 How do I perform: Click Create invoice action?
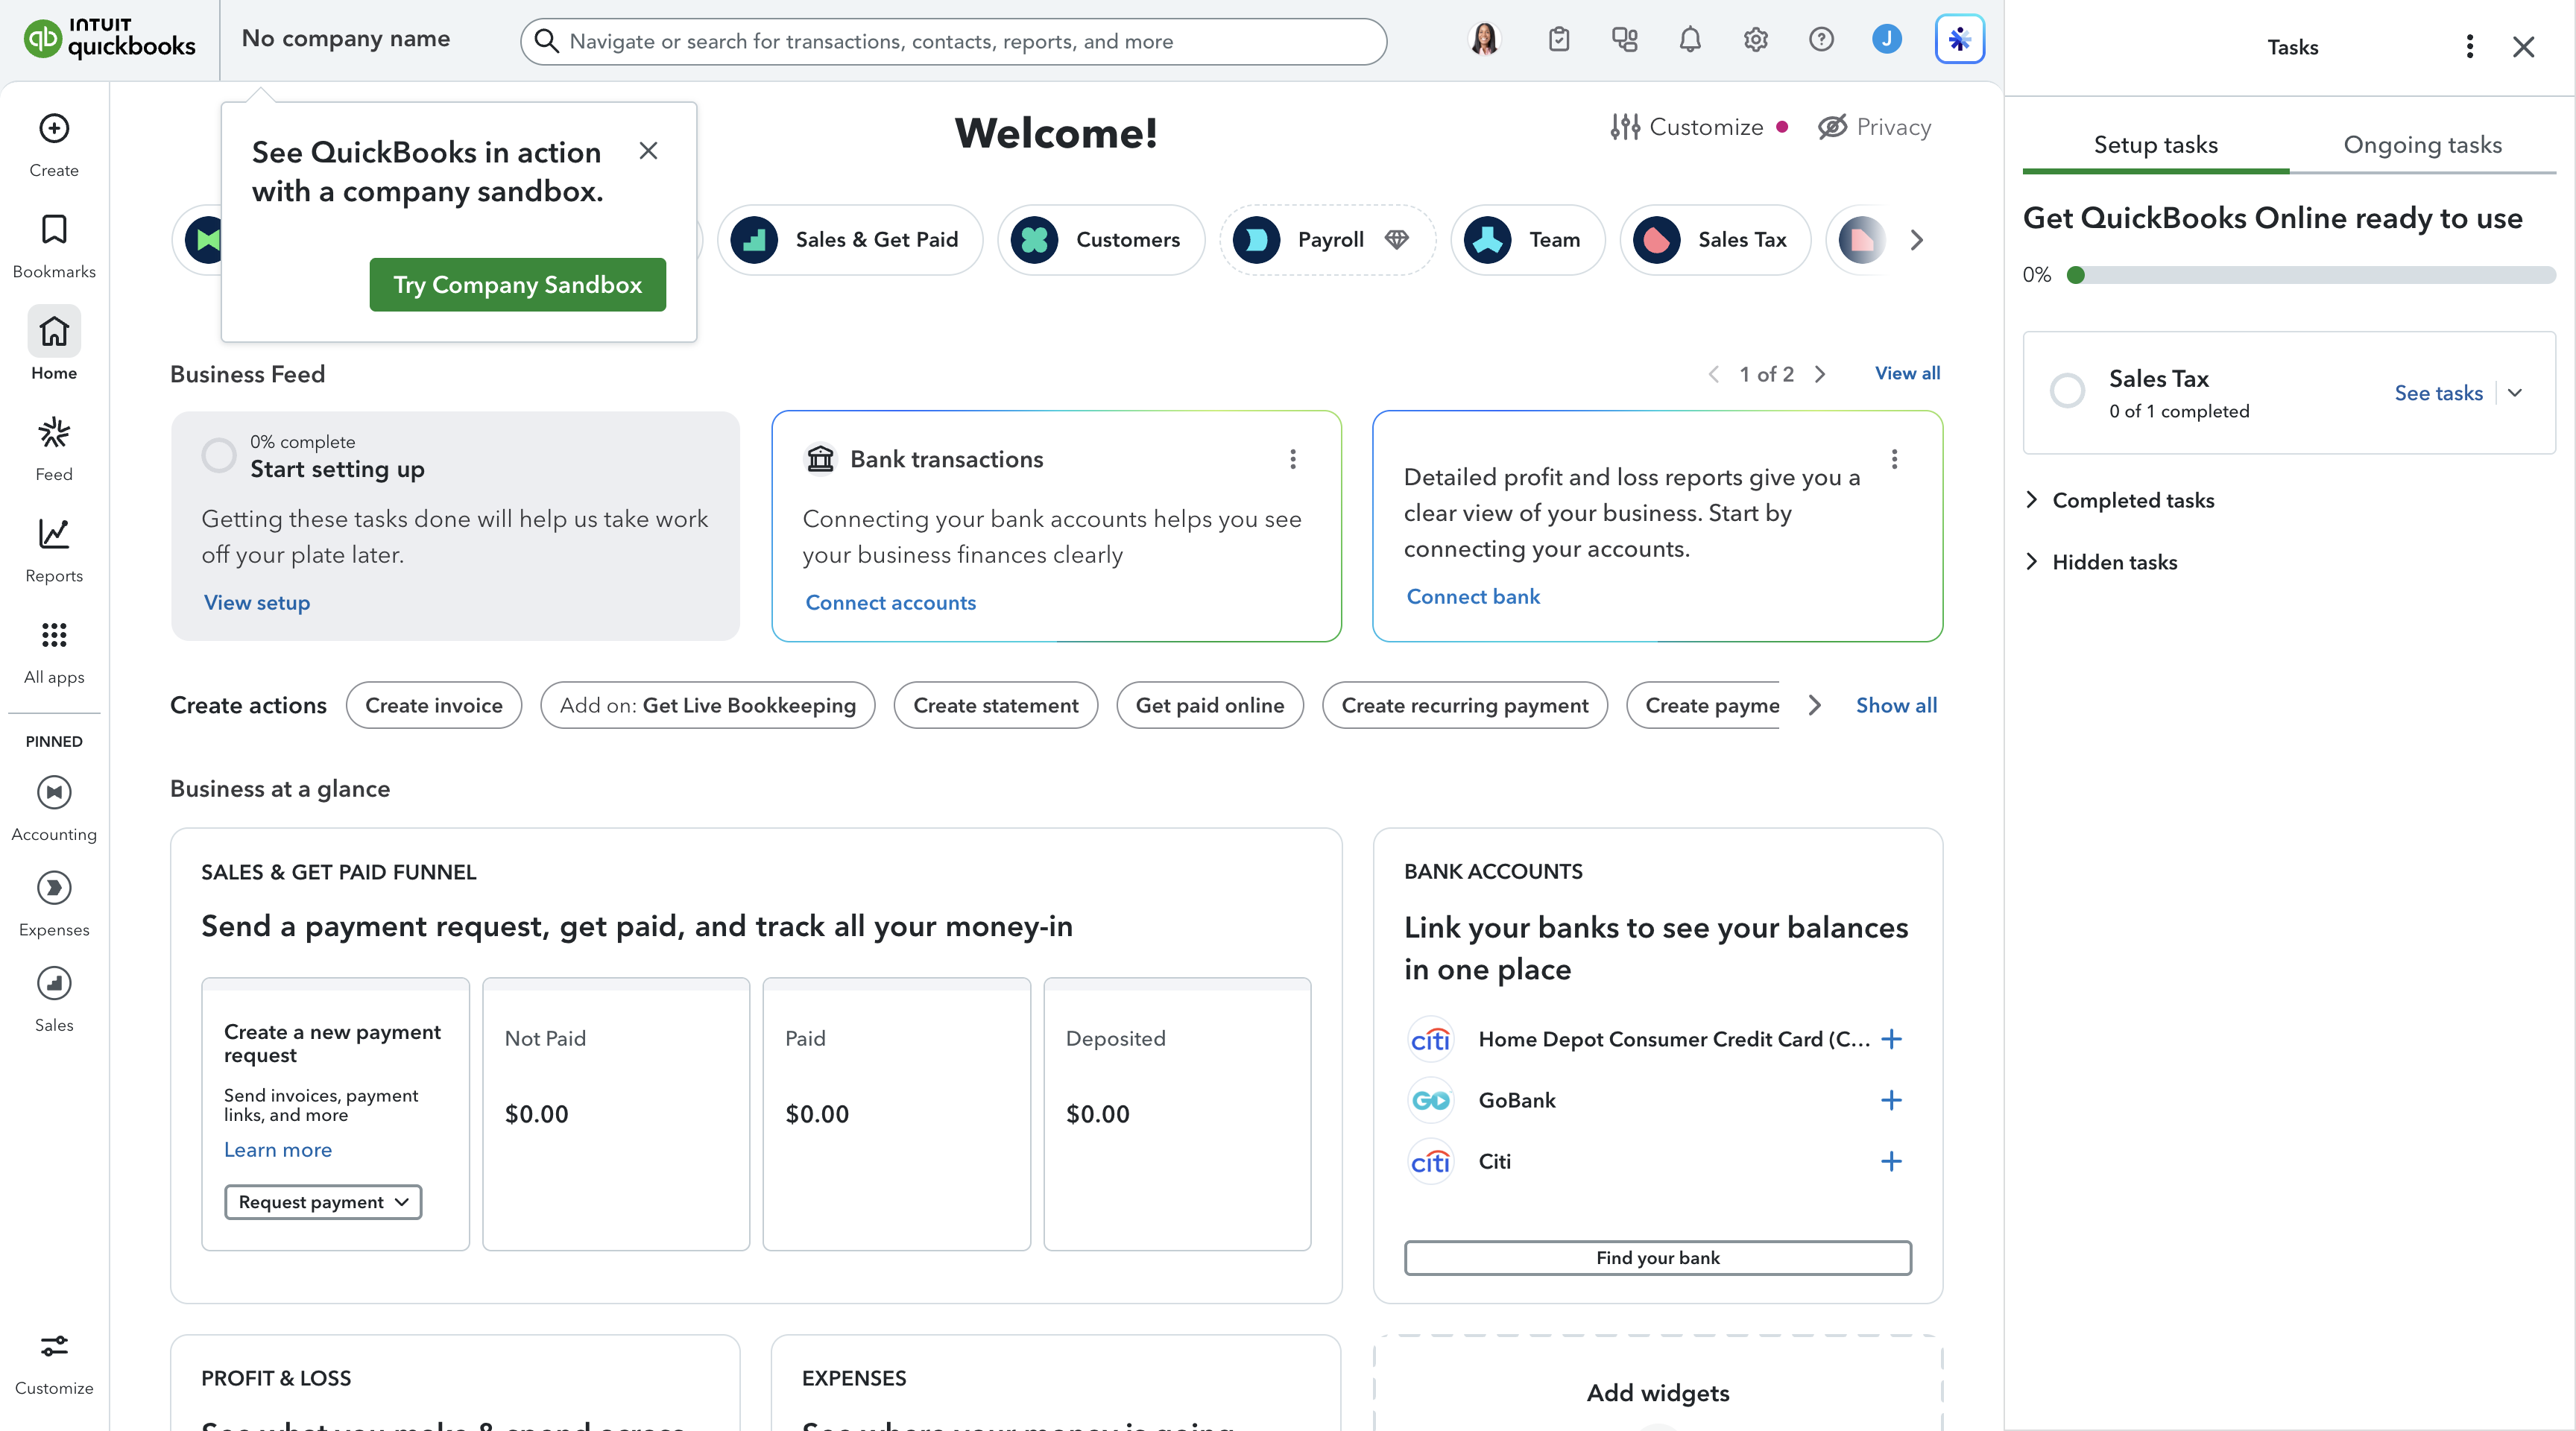click(434, 705)
